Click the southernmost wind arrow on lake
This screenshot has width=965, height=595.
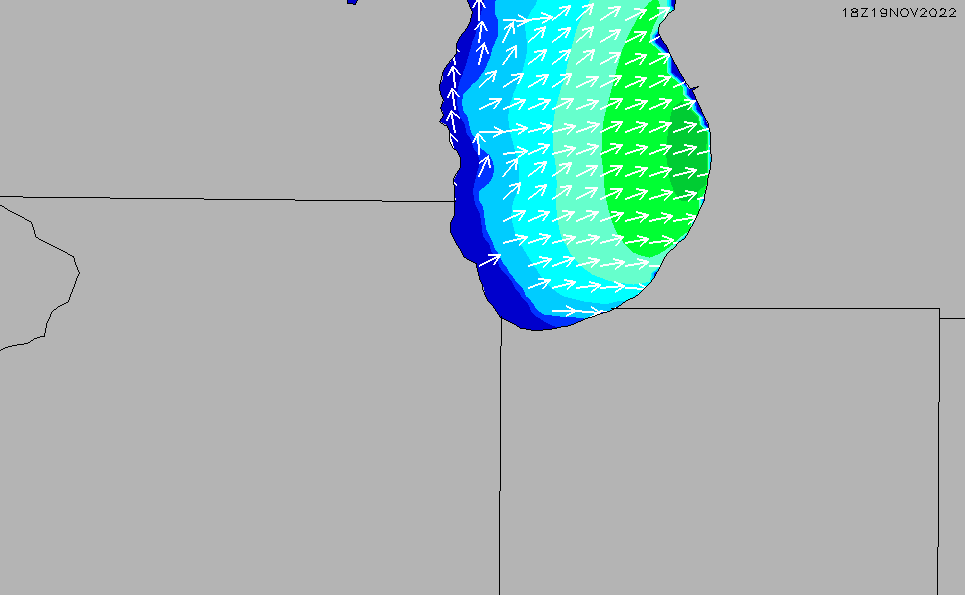click(x=565, y=311)
